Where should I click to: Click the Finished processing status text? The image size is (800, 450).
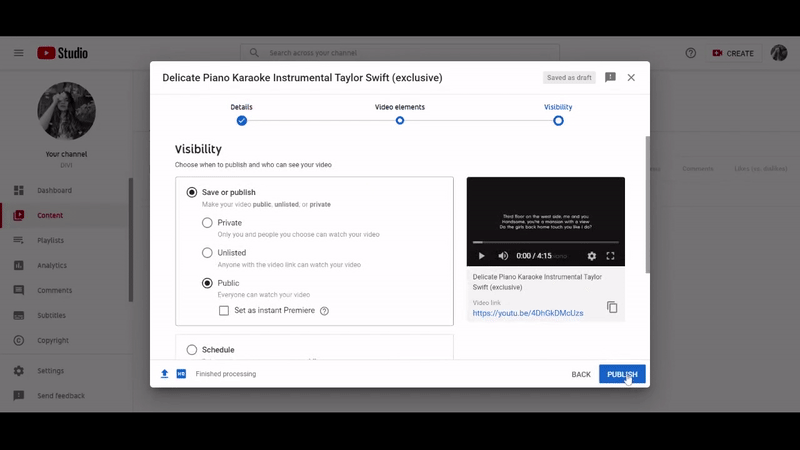(x=226, y=374)
